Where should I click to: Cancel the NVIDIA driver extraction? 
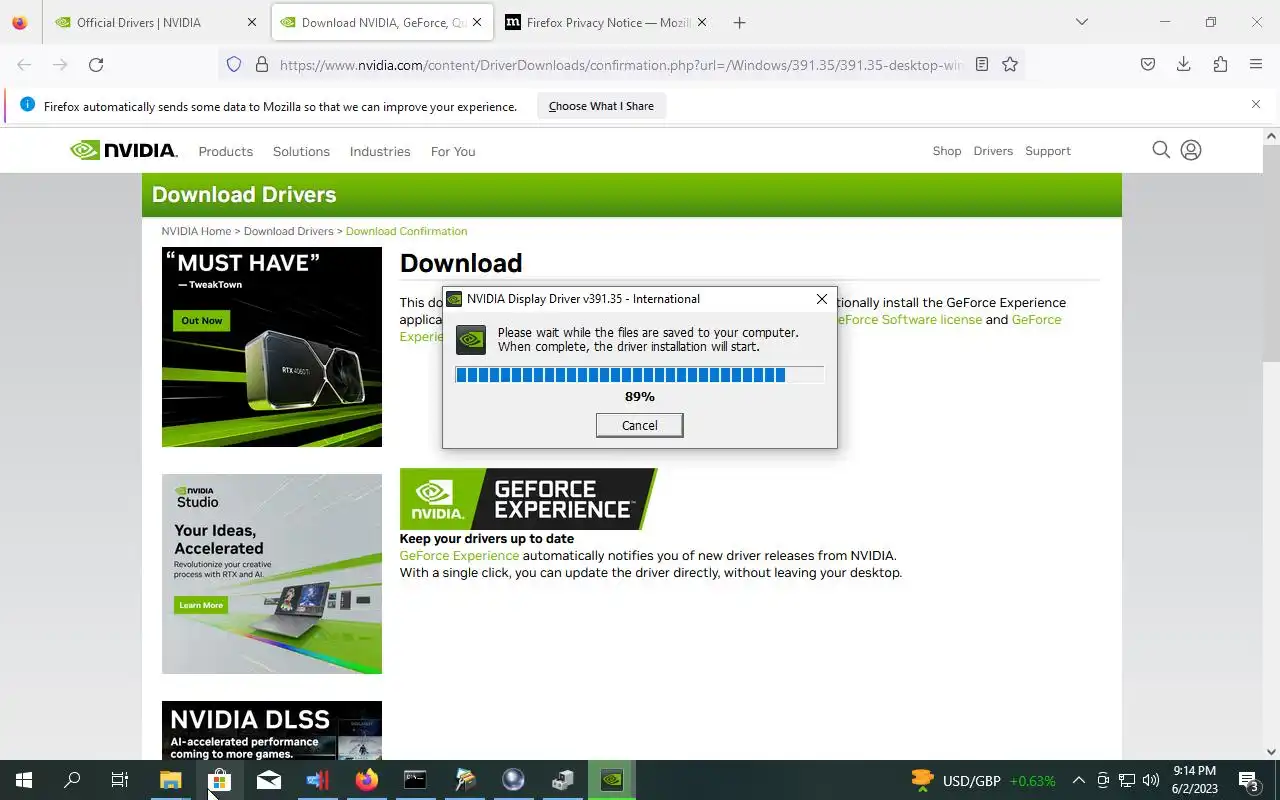pos(639,425)
